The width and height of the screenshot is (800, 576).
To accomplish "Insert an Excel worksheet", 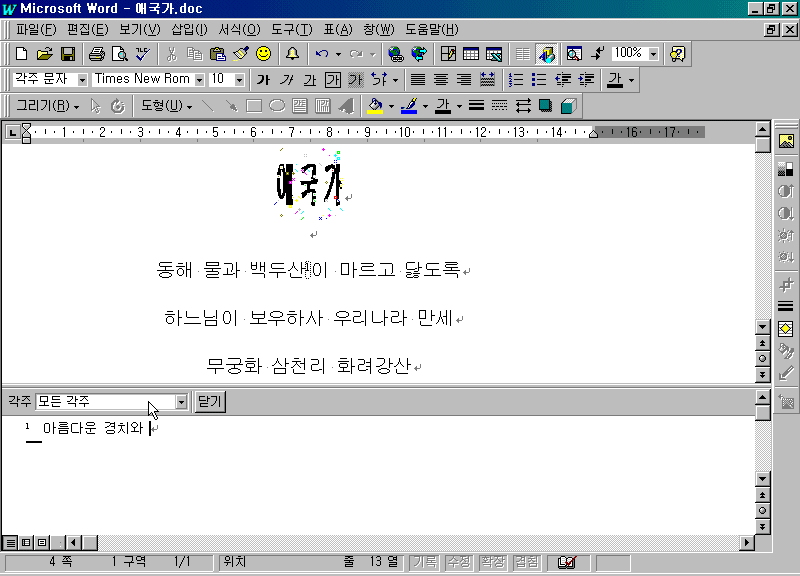I will coord(494,54).
